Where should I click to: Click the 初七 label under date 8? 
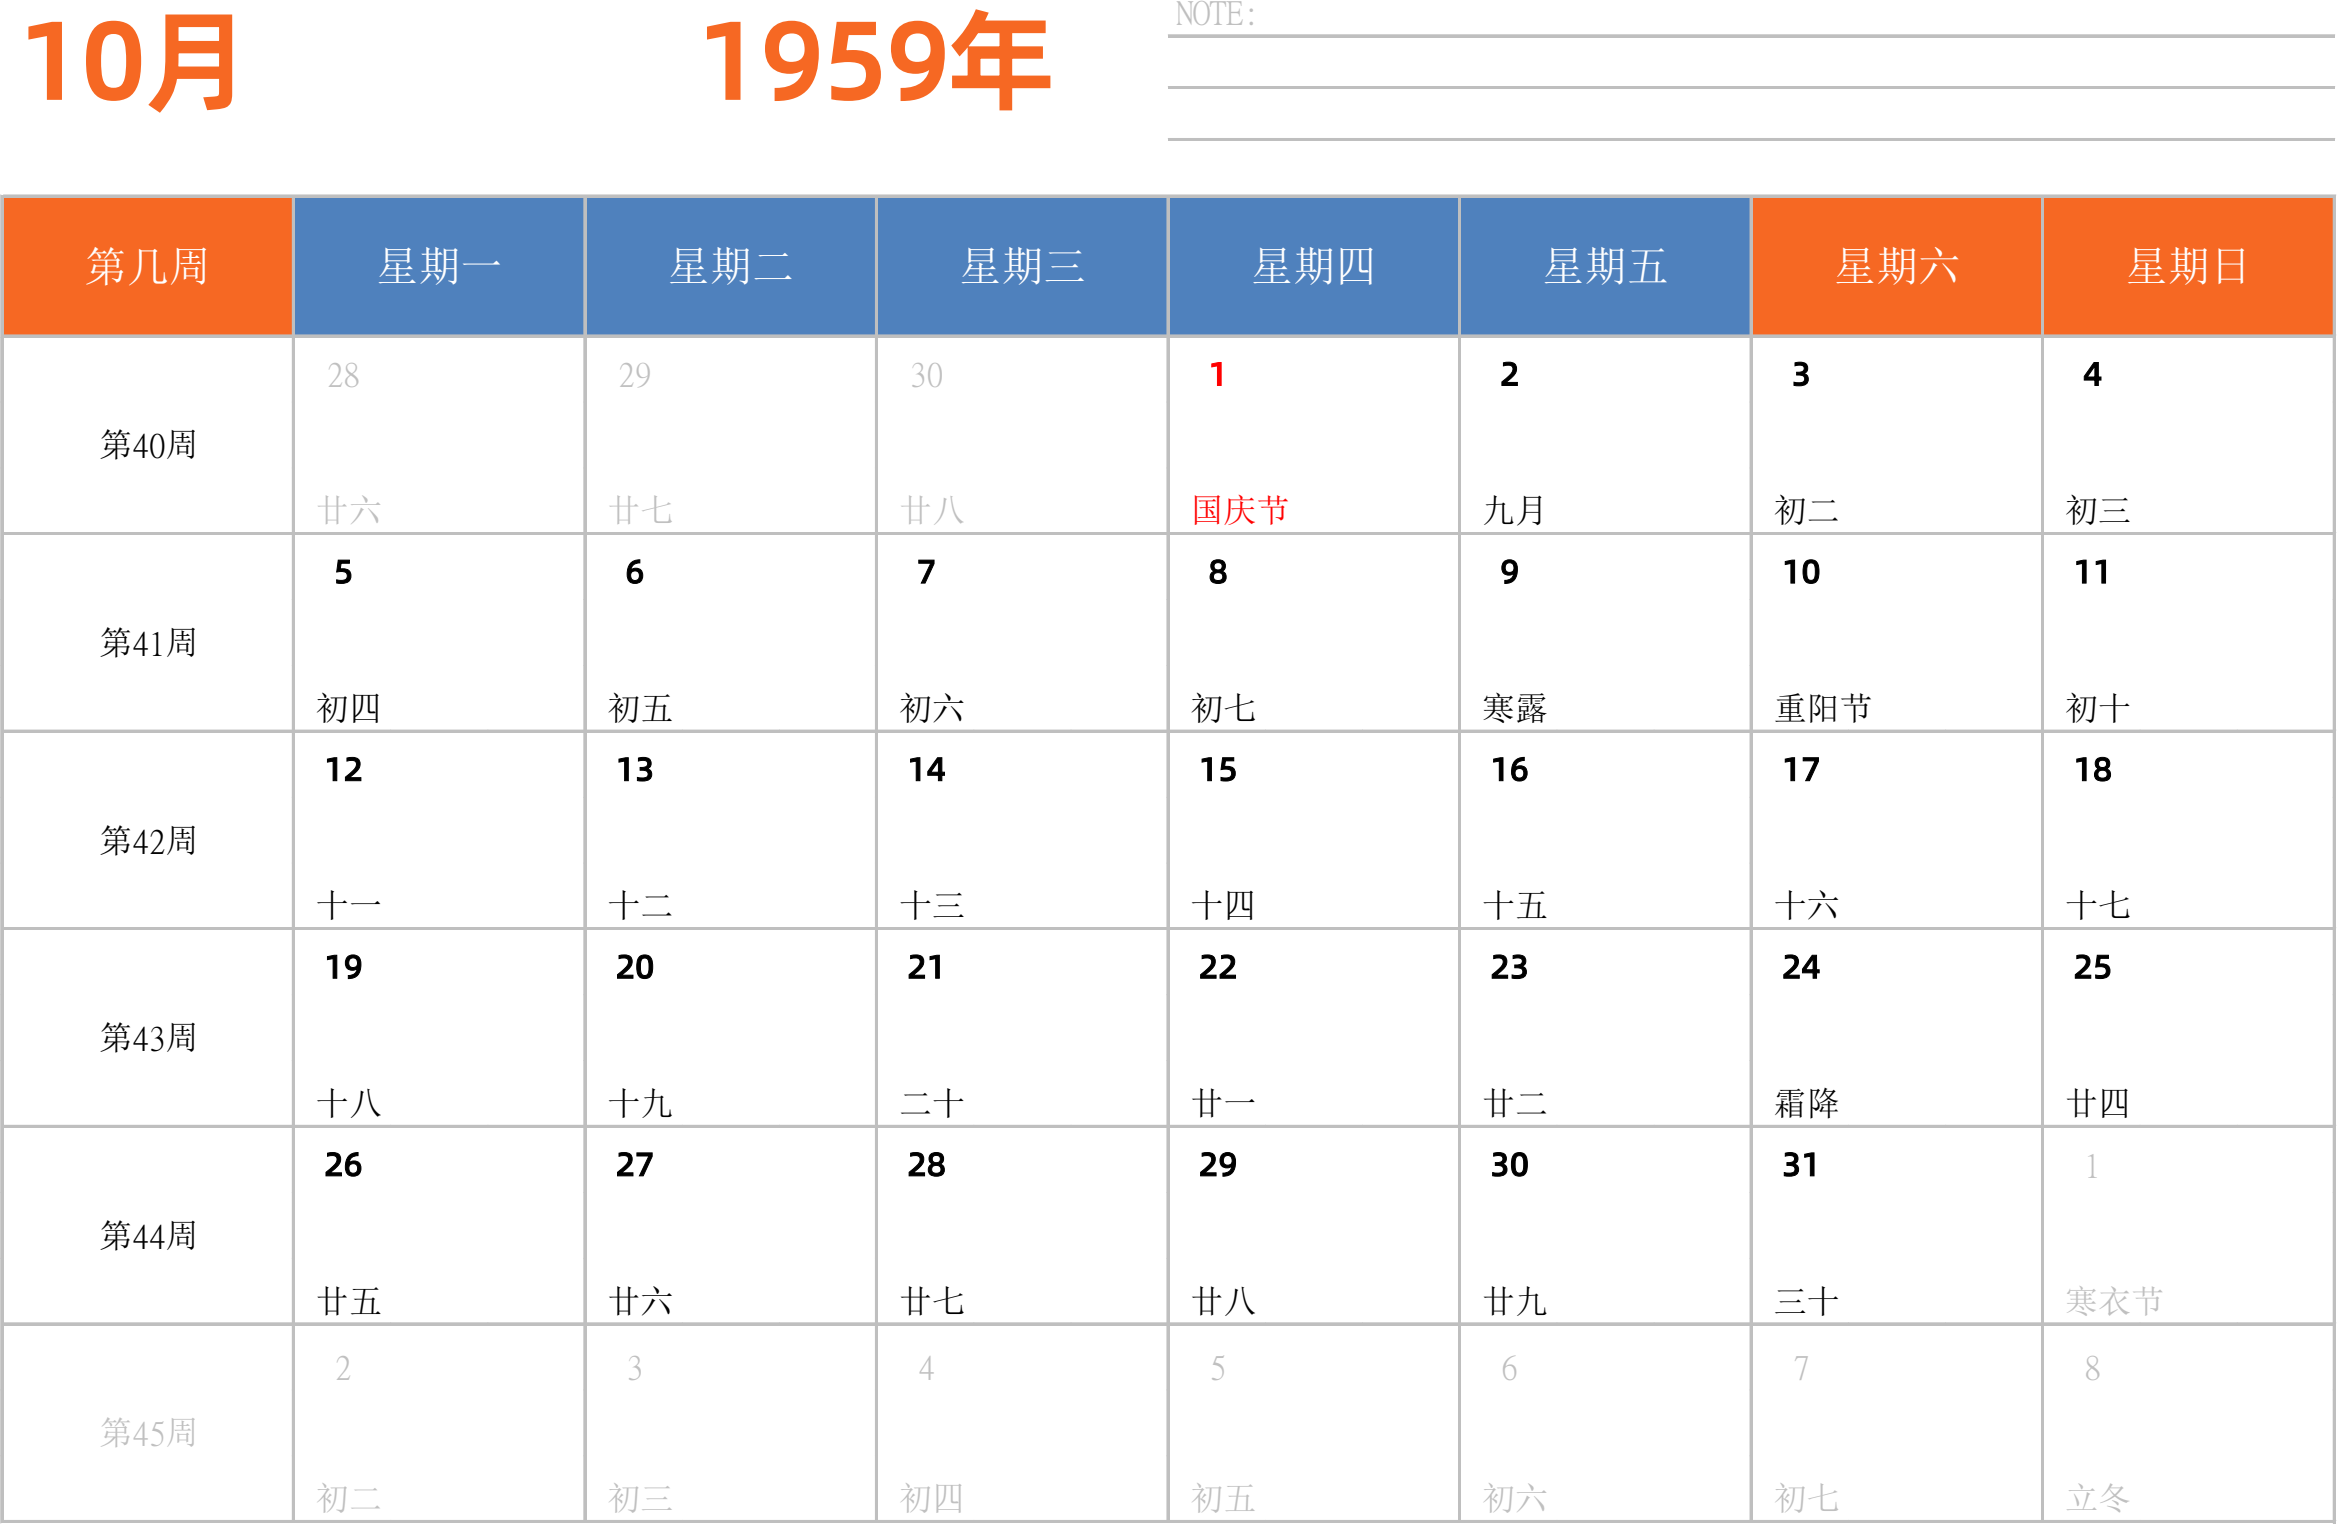tap(1223, 708)
